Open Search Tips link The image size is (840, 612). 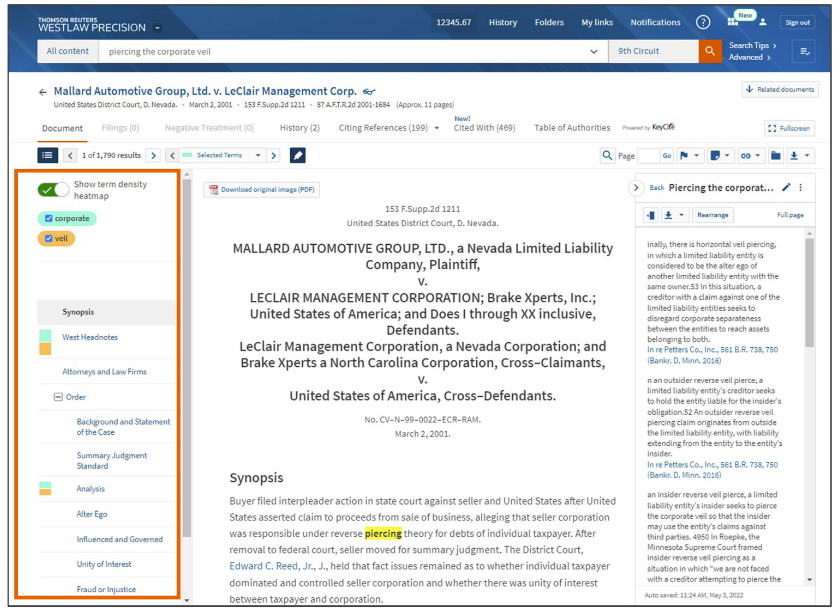click(752, 46)
